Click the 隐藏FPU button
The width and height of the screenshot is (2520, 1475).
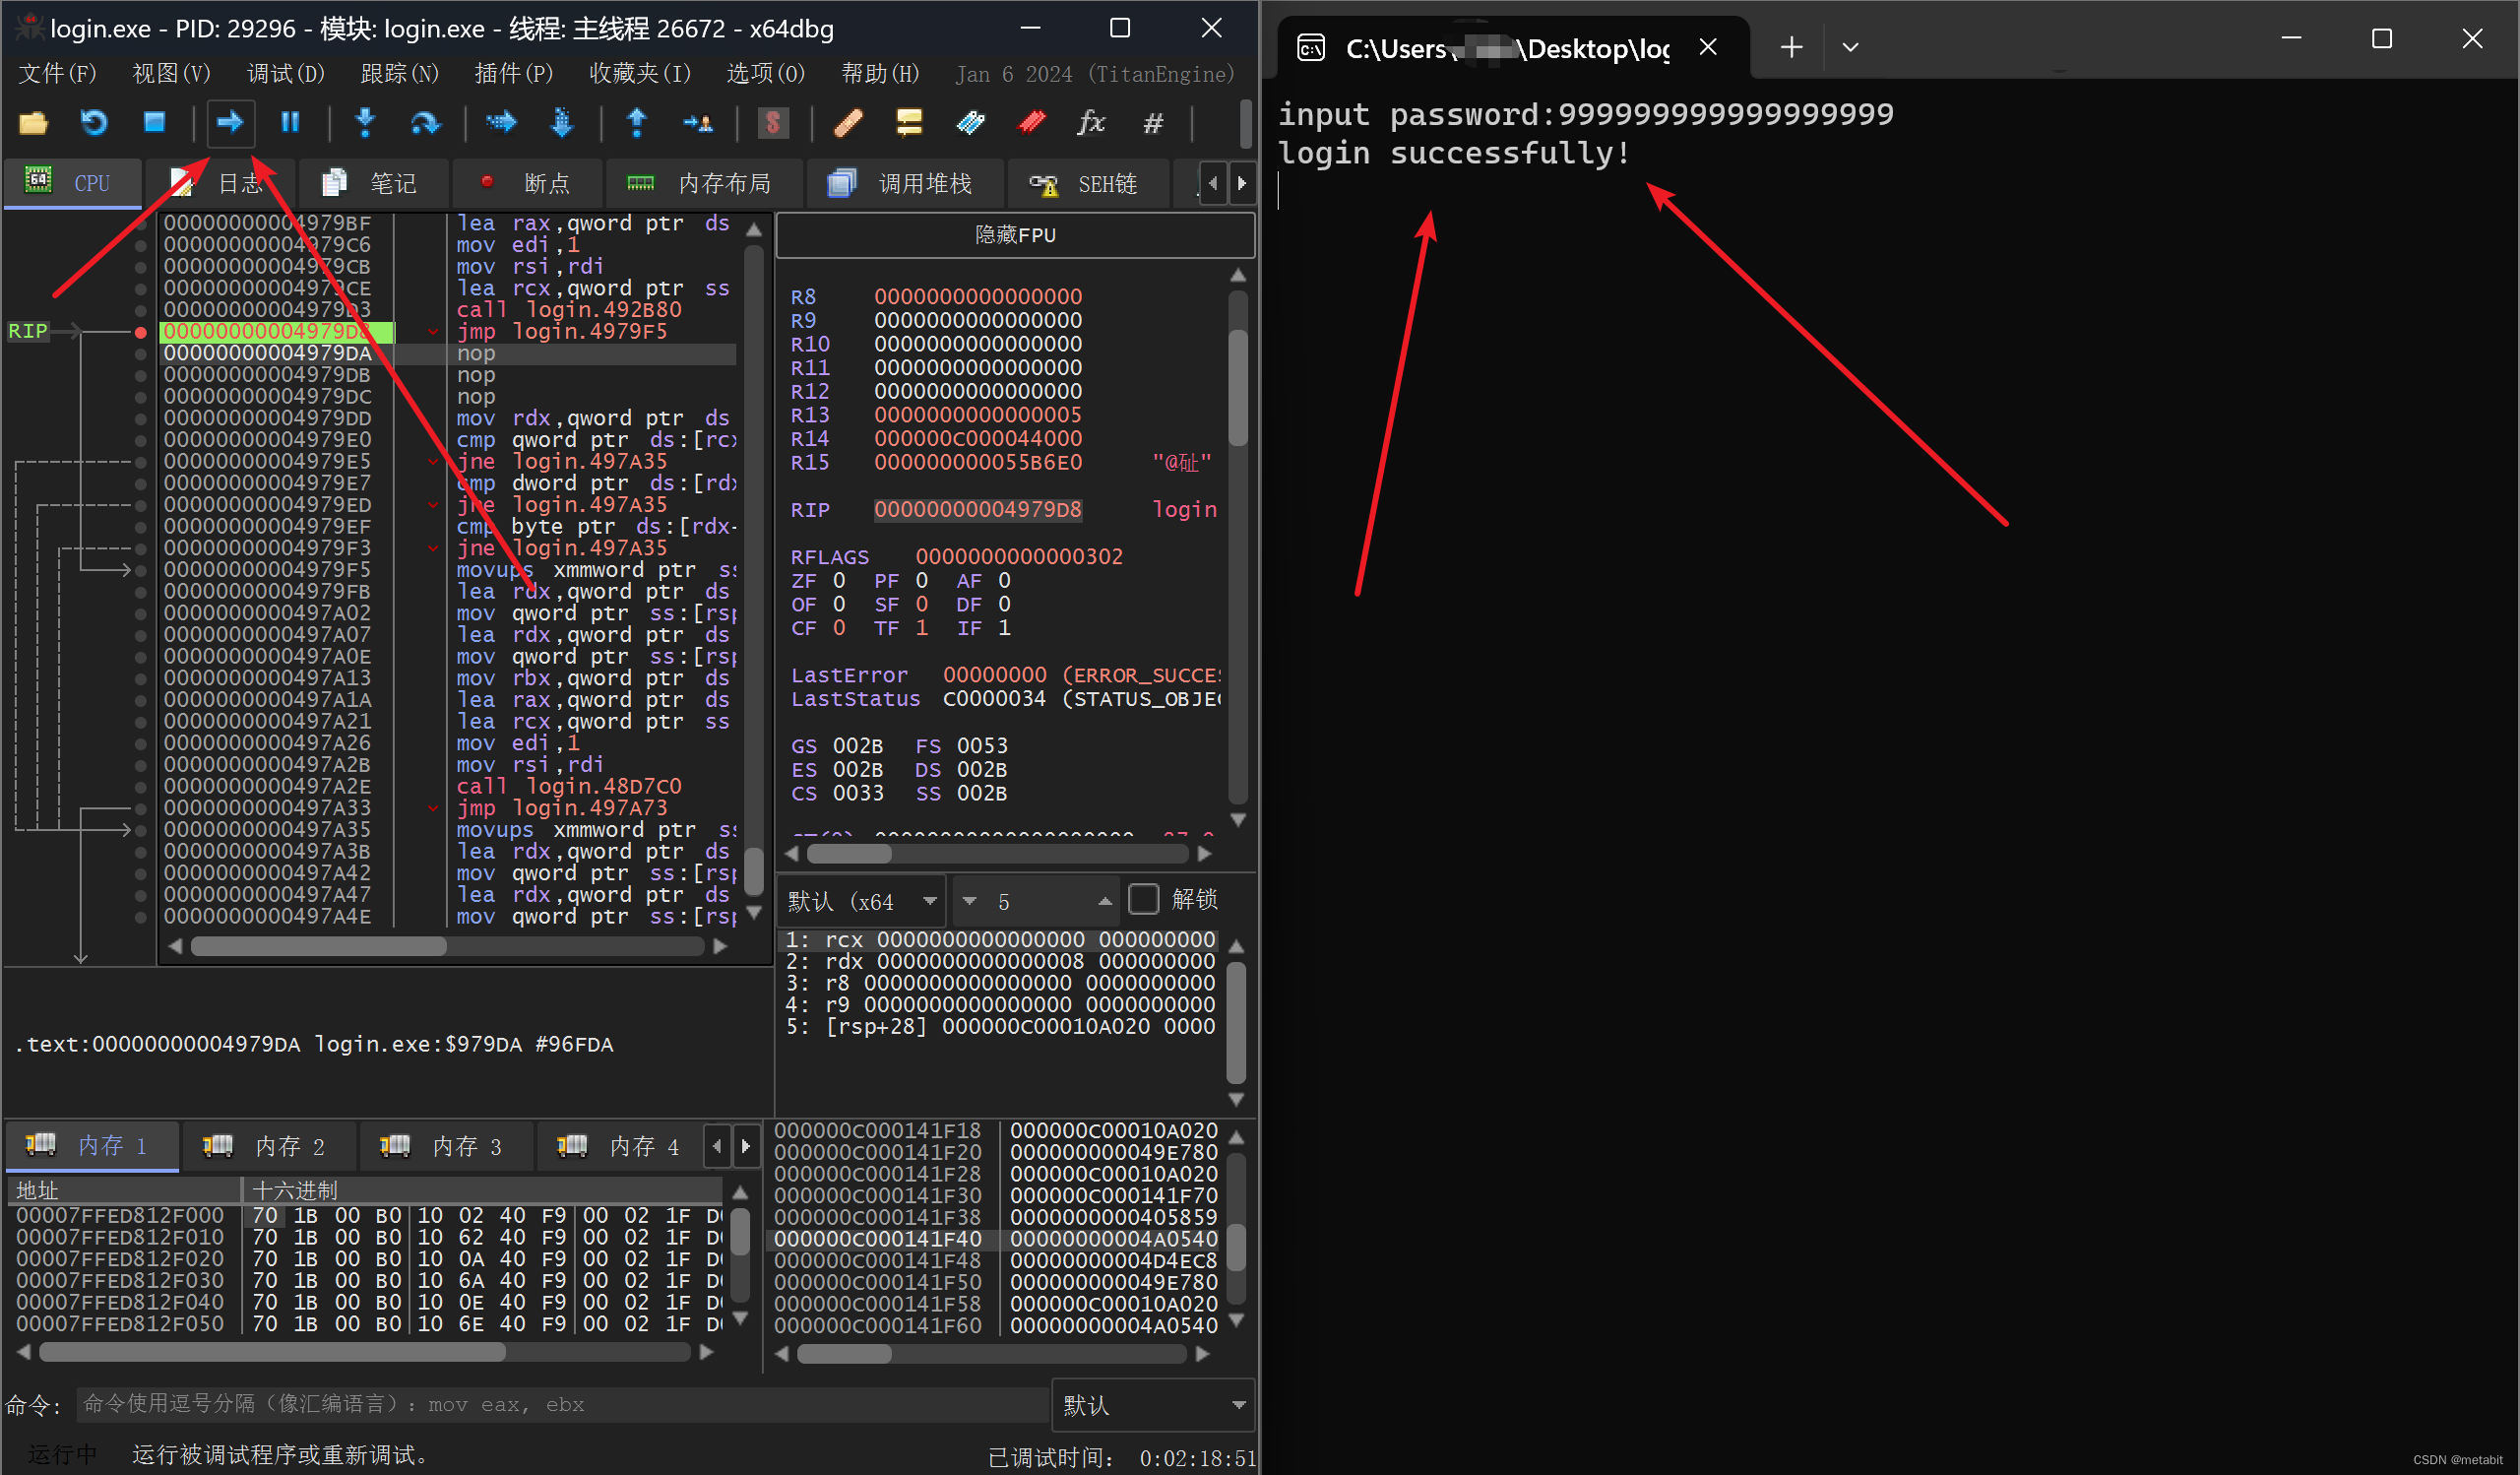[1015, 235]
